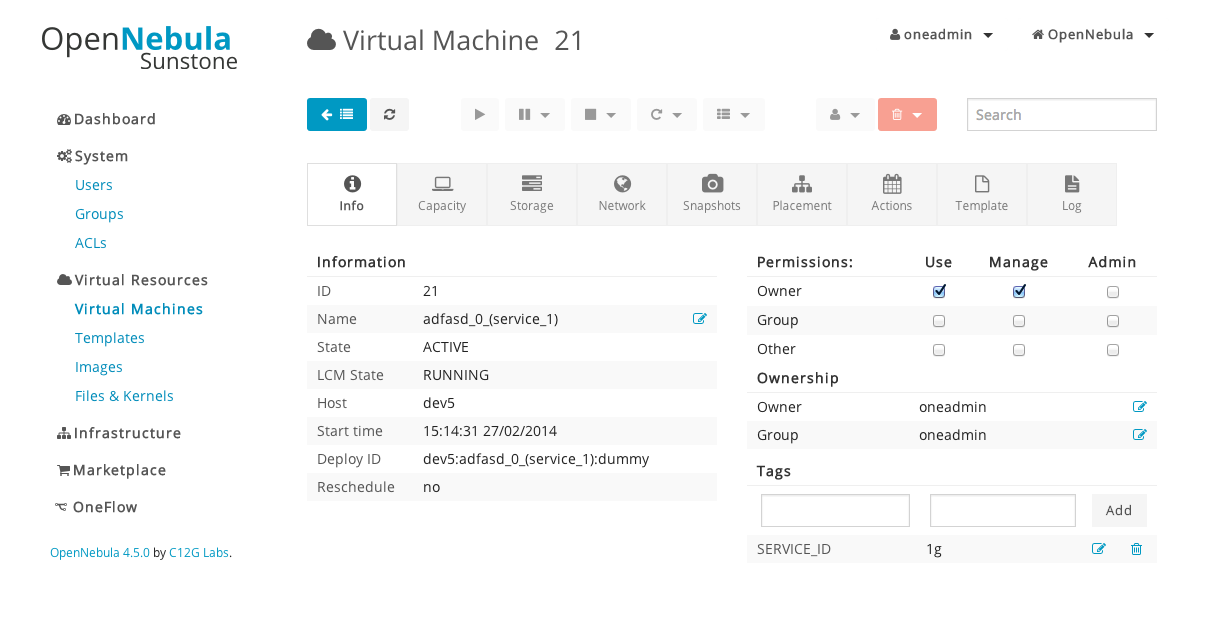Switch to the Log tab
This screenshot has width=1217, height=634.
pyautogui.click(x=1072, y=194)
